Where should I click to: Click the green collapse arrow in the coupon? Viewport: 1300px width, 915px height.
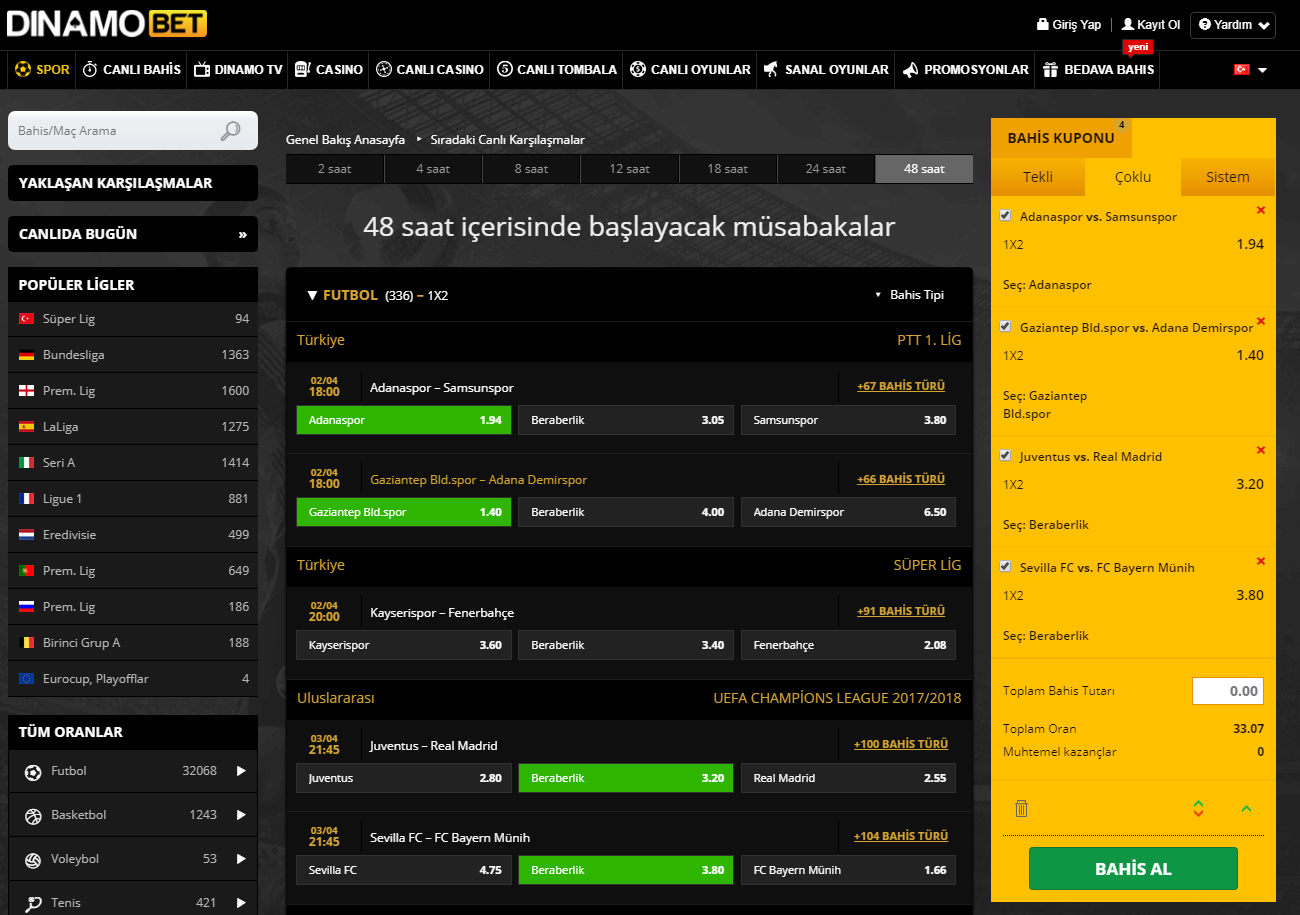coord(1246,808)
